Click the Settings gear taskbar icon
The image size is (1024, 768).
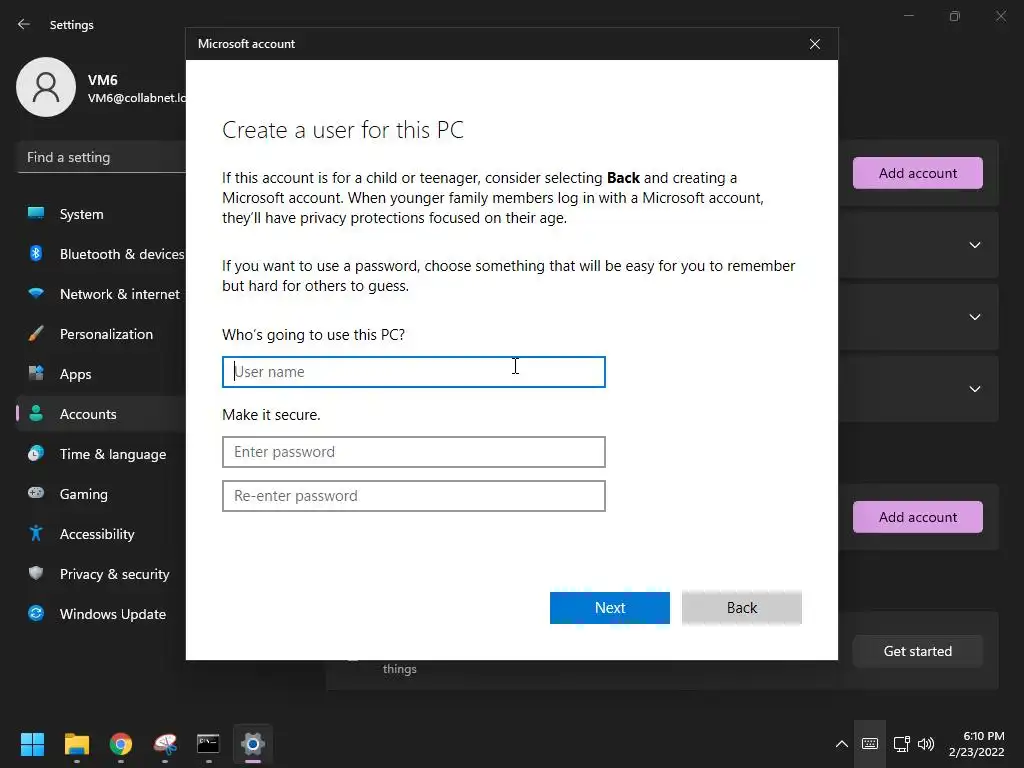click(253, 744)
